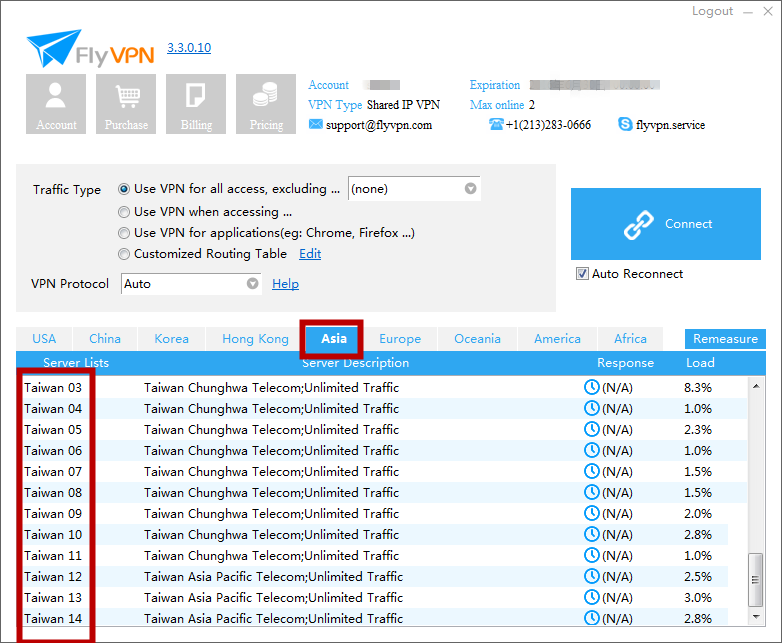Screen dimensions: 782x643
Task: Click the Skype icon for flyvpn.service
Action: (625, 124)
